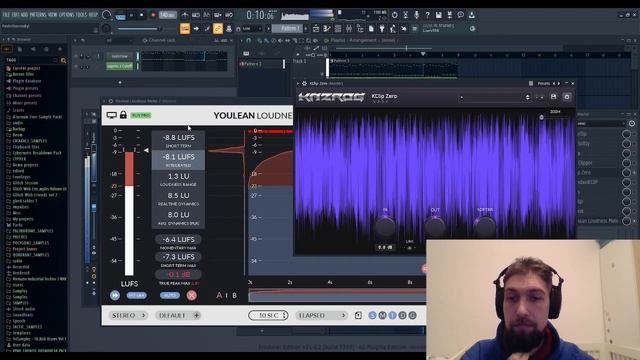Viewport: 640px width, 360px height.
Task: Switch to Youlean state B
Action: (235, 295)
